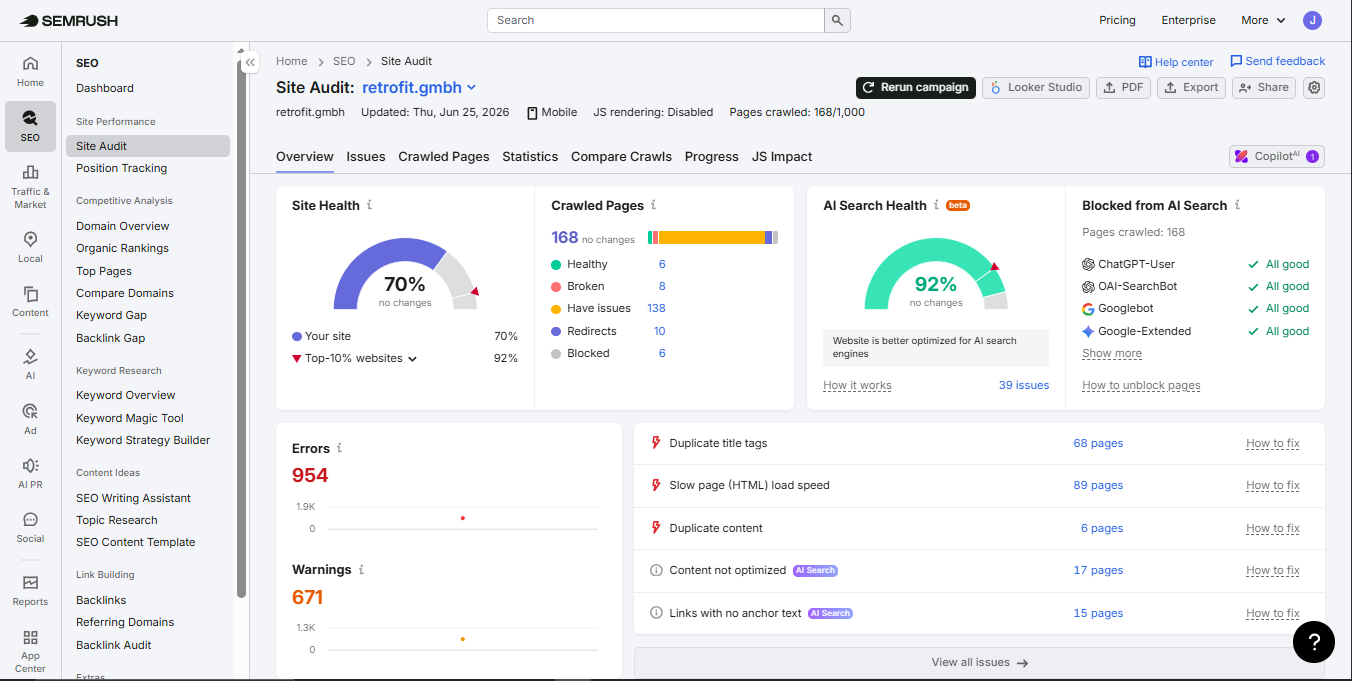Open the Ad sidebar icon
Screen dimensions: 1352x681
(30, 419)
